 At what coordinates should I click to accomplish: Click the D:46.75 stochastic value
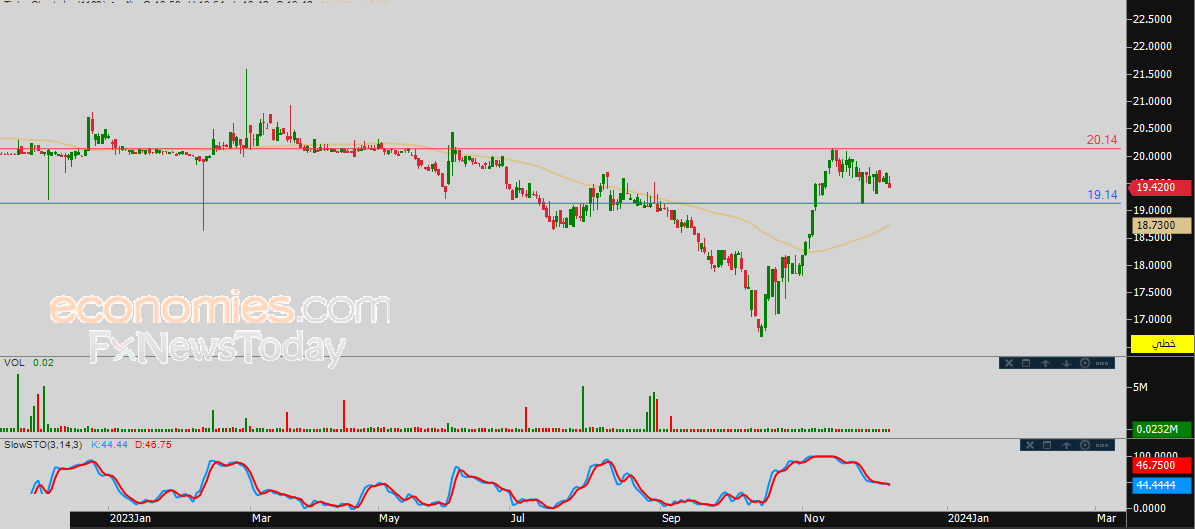[153, 444]
